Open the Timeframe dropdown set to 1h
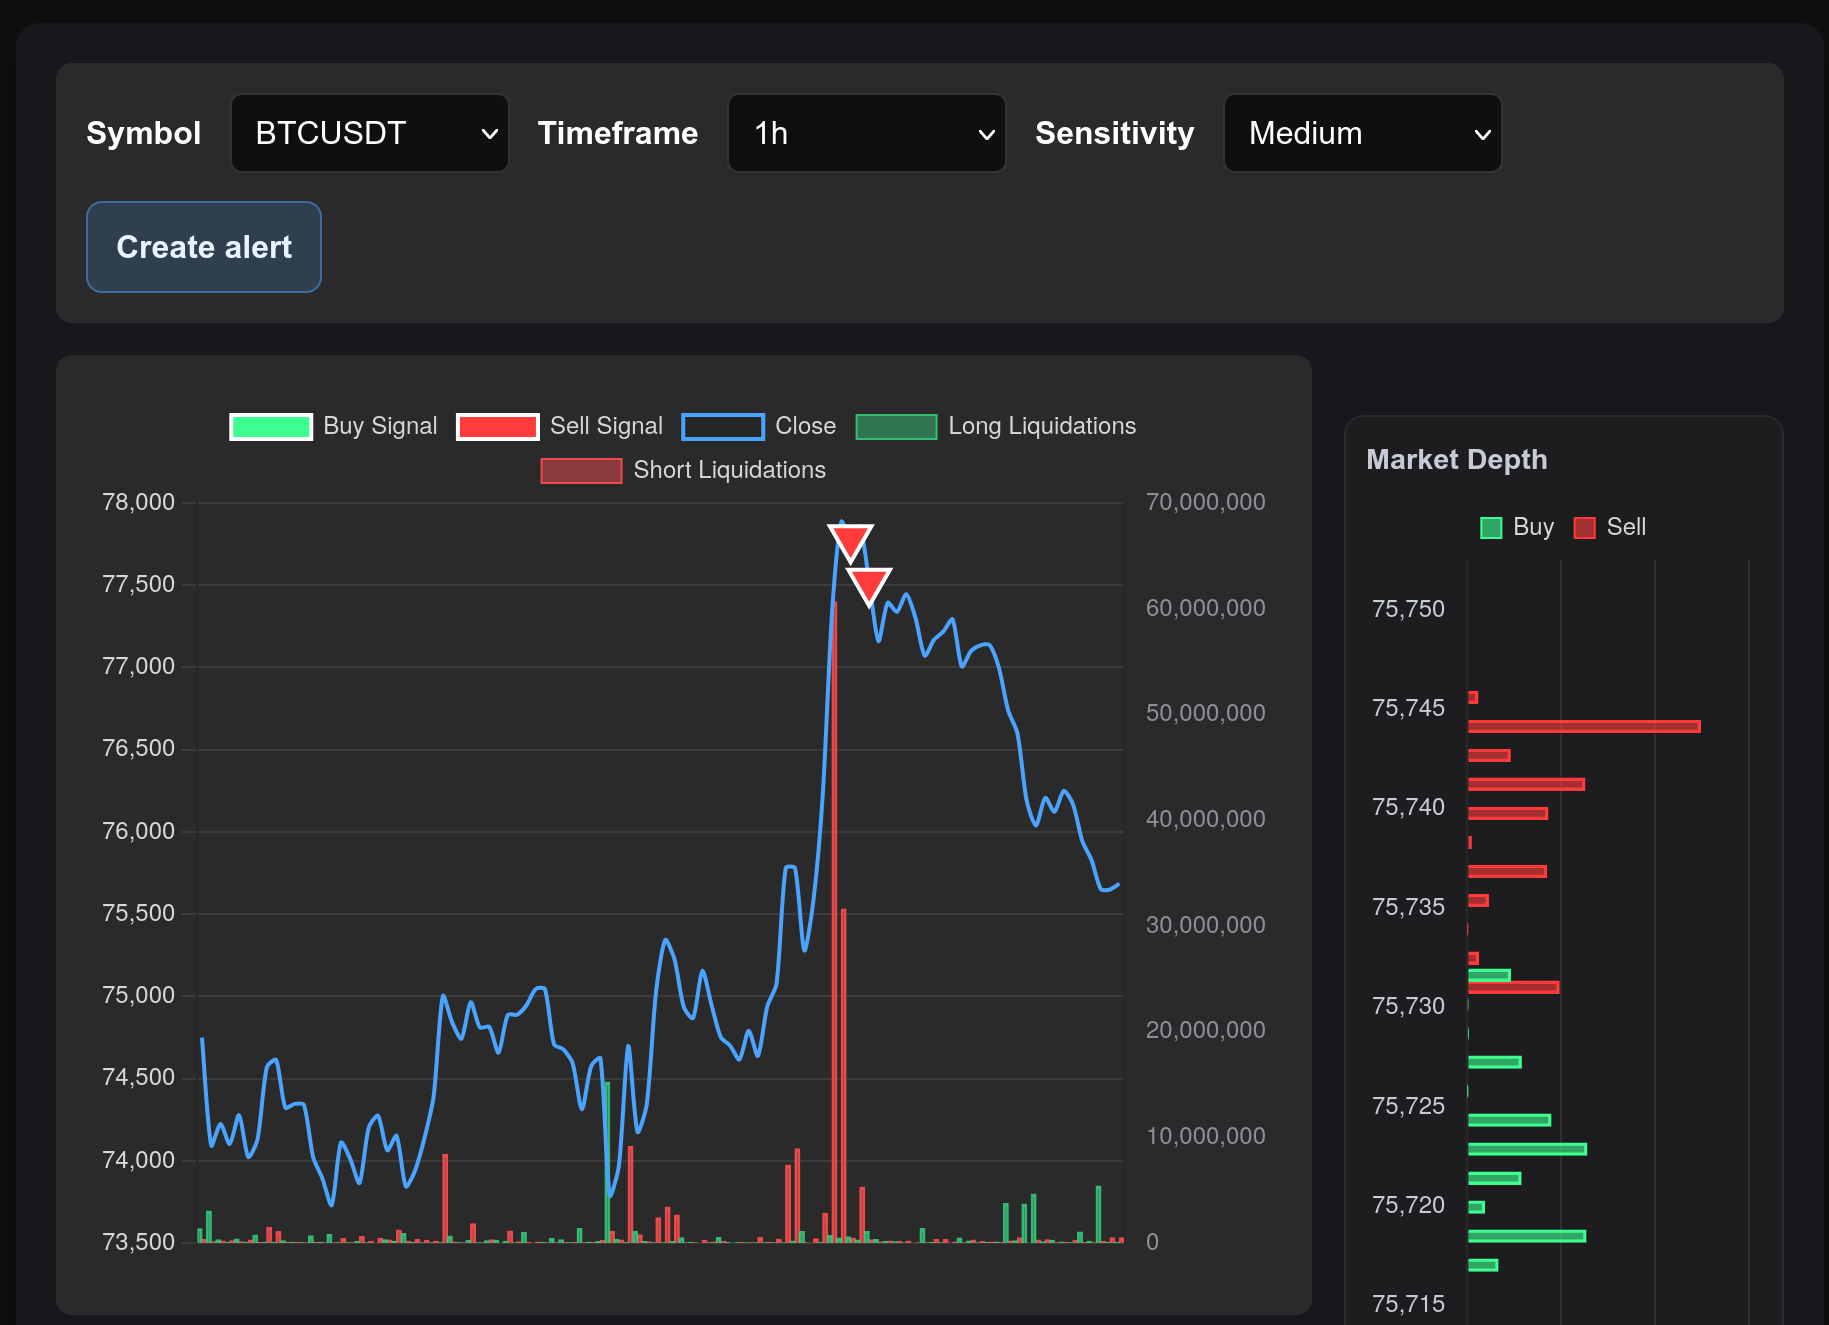This screenshot has width=1829, height=1325. point(866,132)
